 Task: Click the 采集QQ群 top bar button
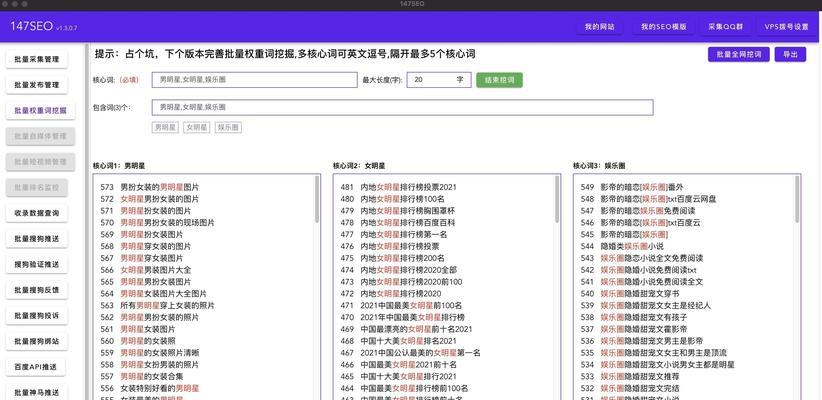pyautogui.click(x=725, y=26)
